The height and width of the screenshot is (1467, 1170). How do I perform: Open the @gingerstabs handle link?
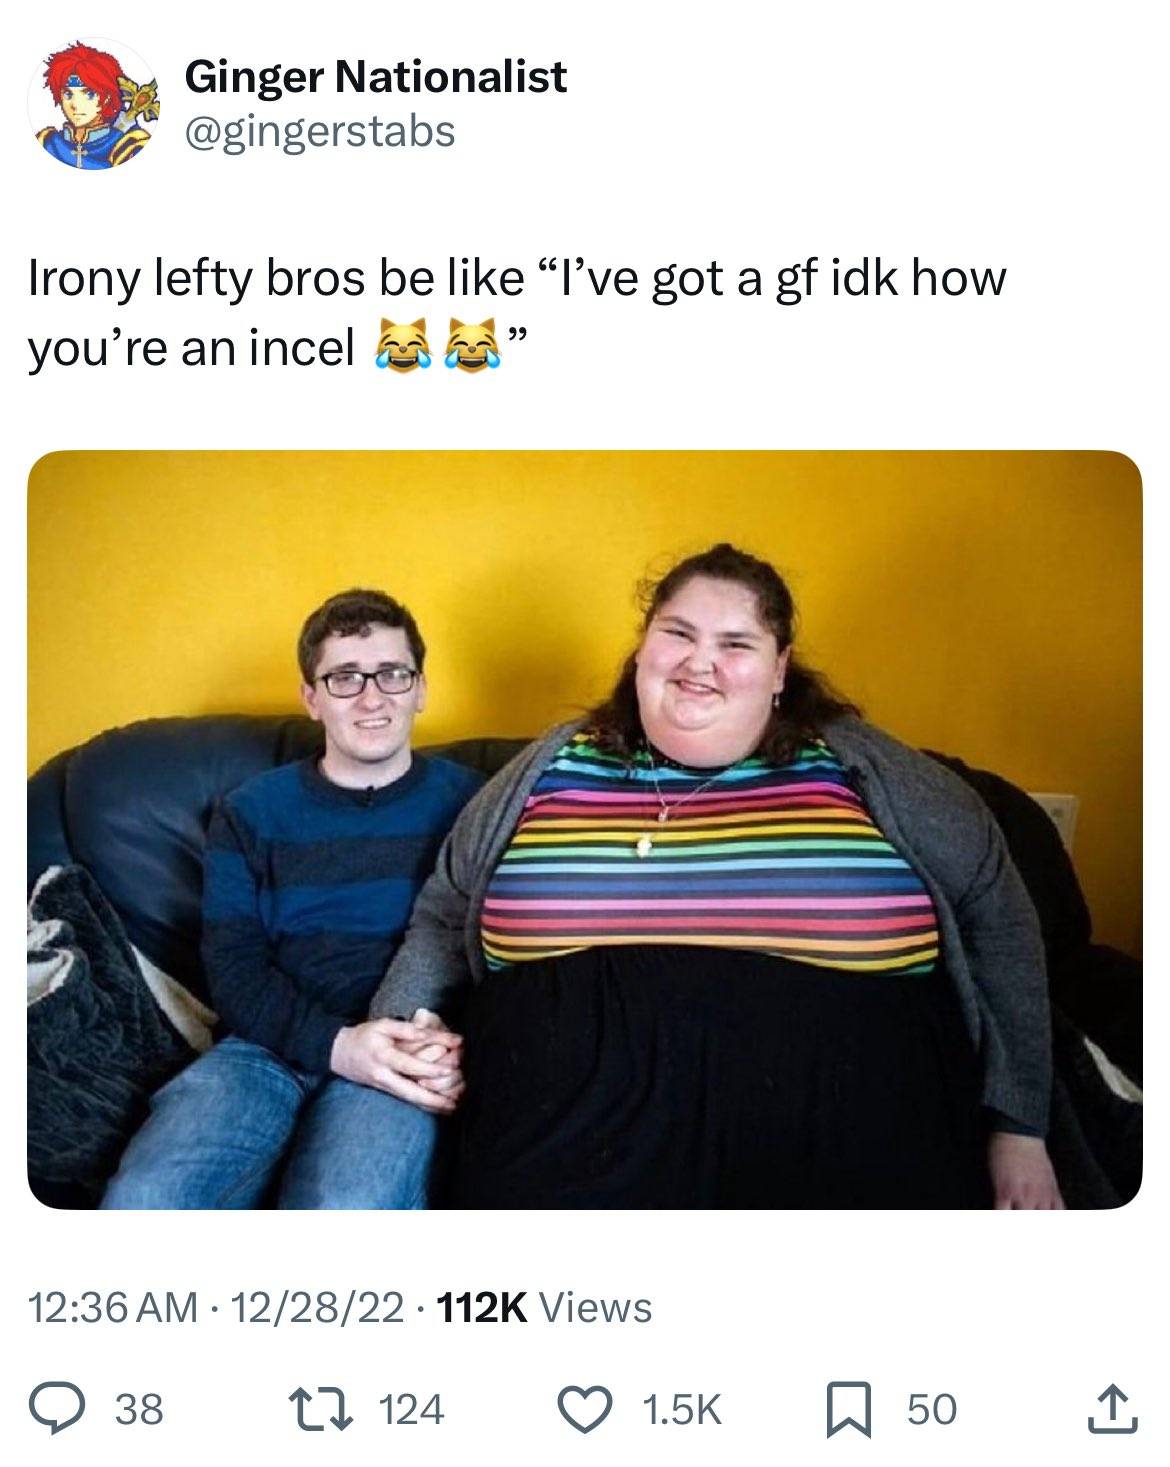click(320, 130)
